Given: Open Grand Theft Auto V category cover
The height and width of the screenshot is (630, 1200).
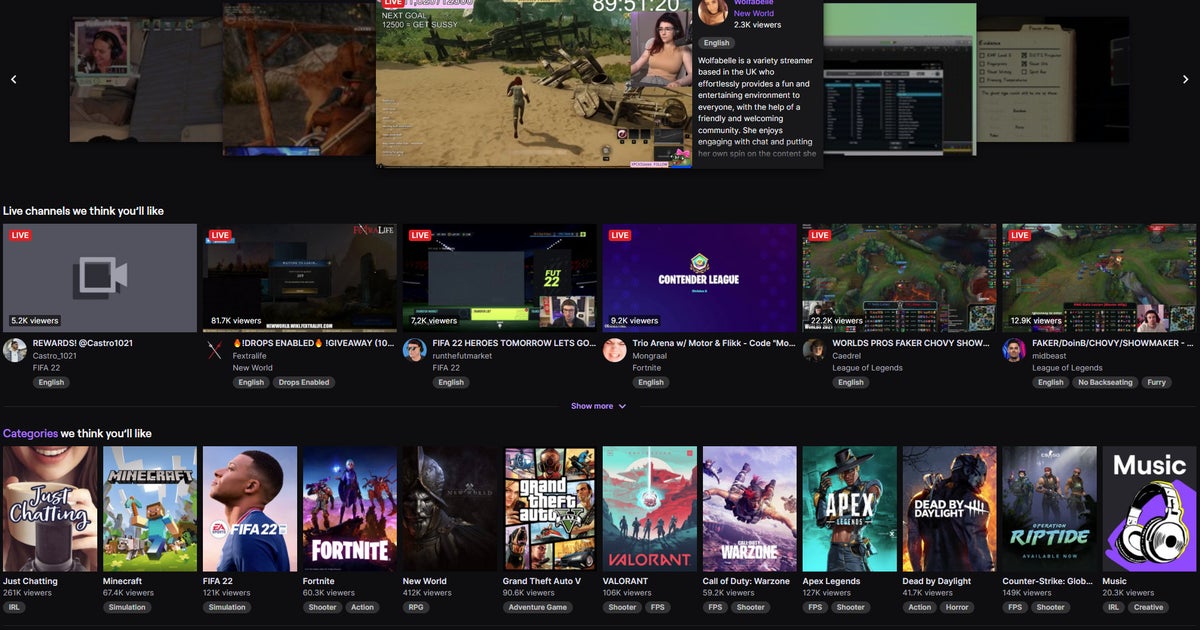Looking at the screenshot, I should 550,509.
